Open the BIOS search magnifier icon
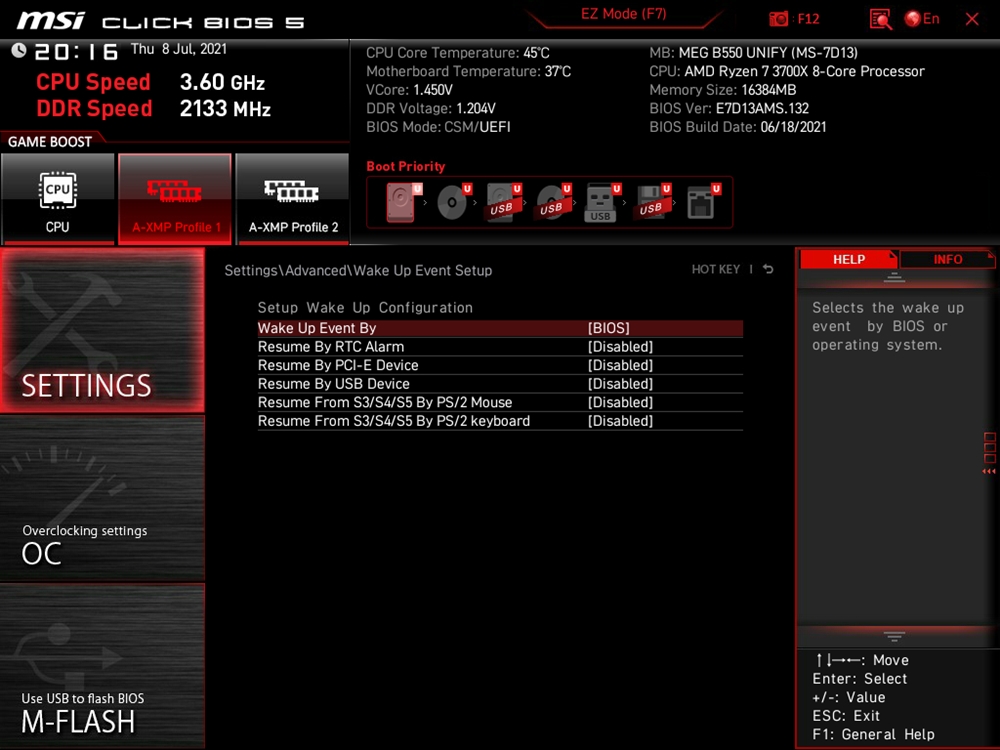Image resolution: width=1000 pixels, height=750 pixels. [x=880, y=19]
